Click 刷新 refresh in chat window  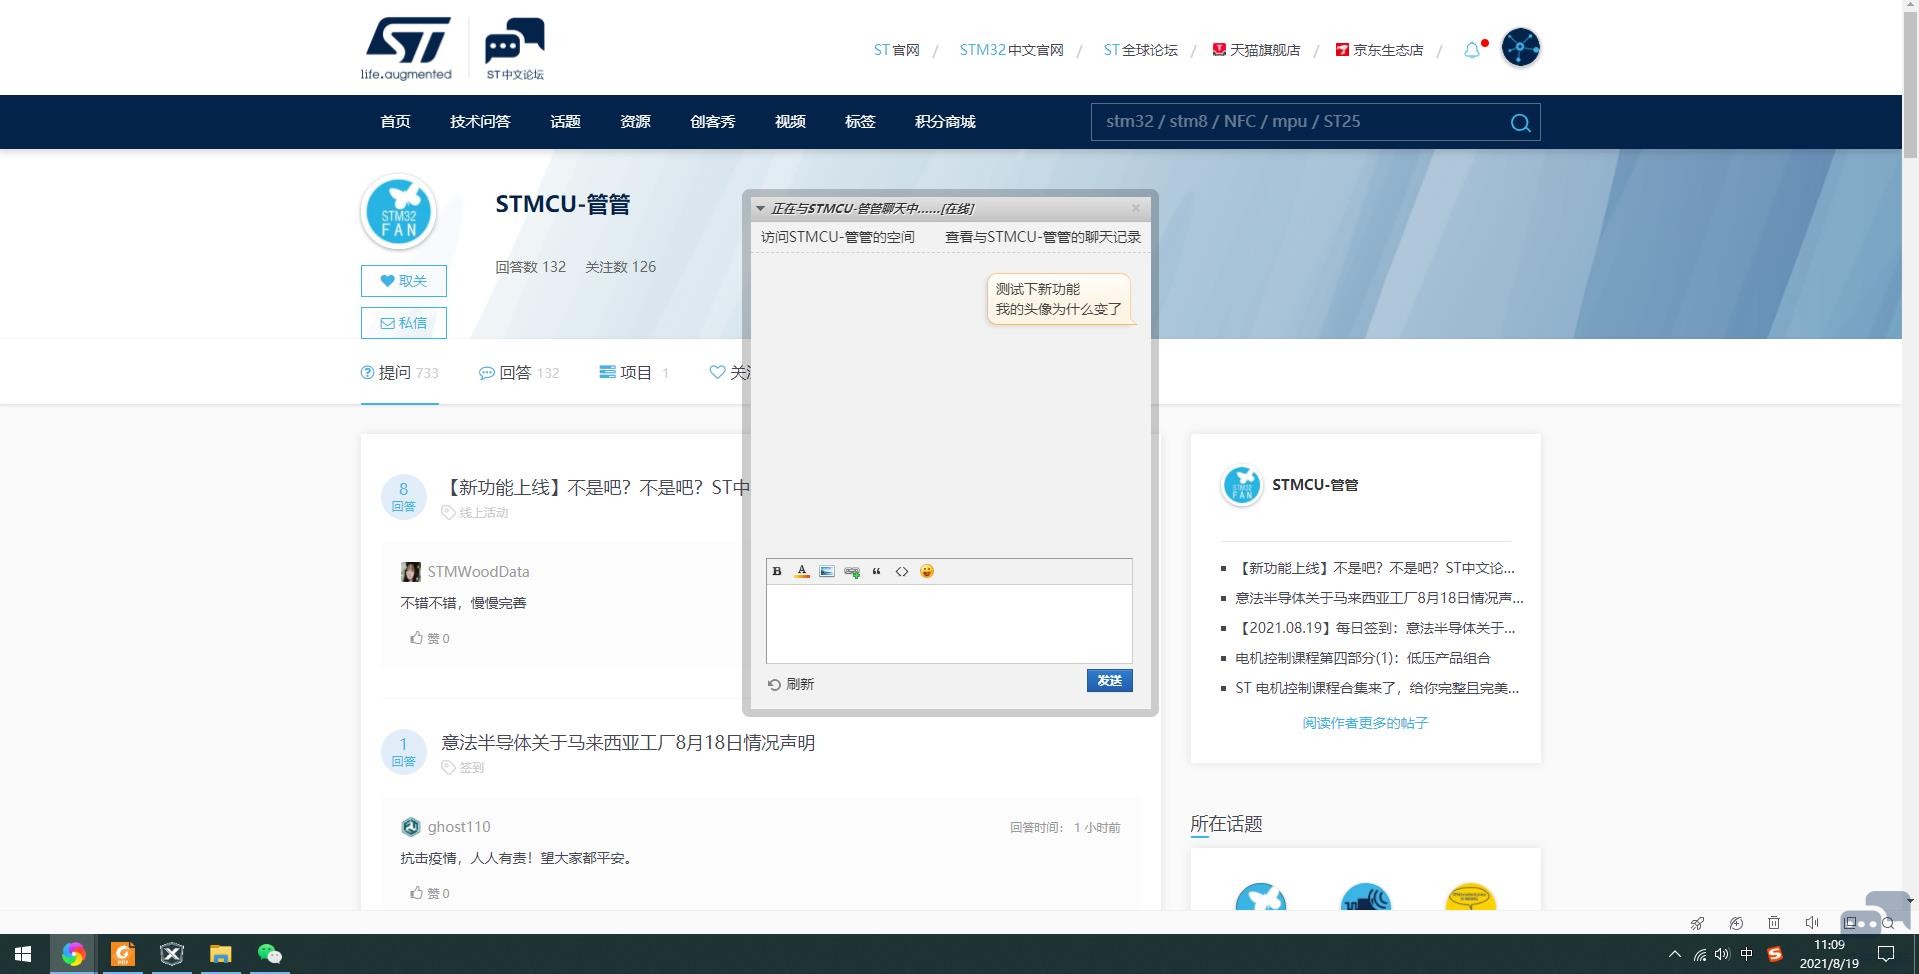(x=791, y=684)
